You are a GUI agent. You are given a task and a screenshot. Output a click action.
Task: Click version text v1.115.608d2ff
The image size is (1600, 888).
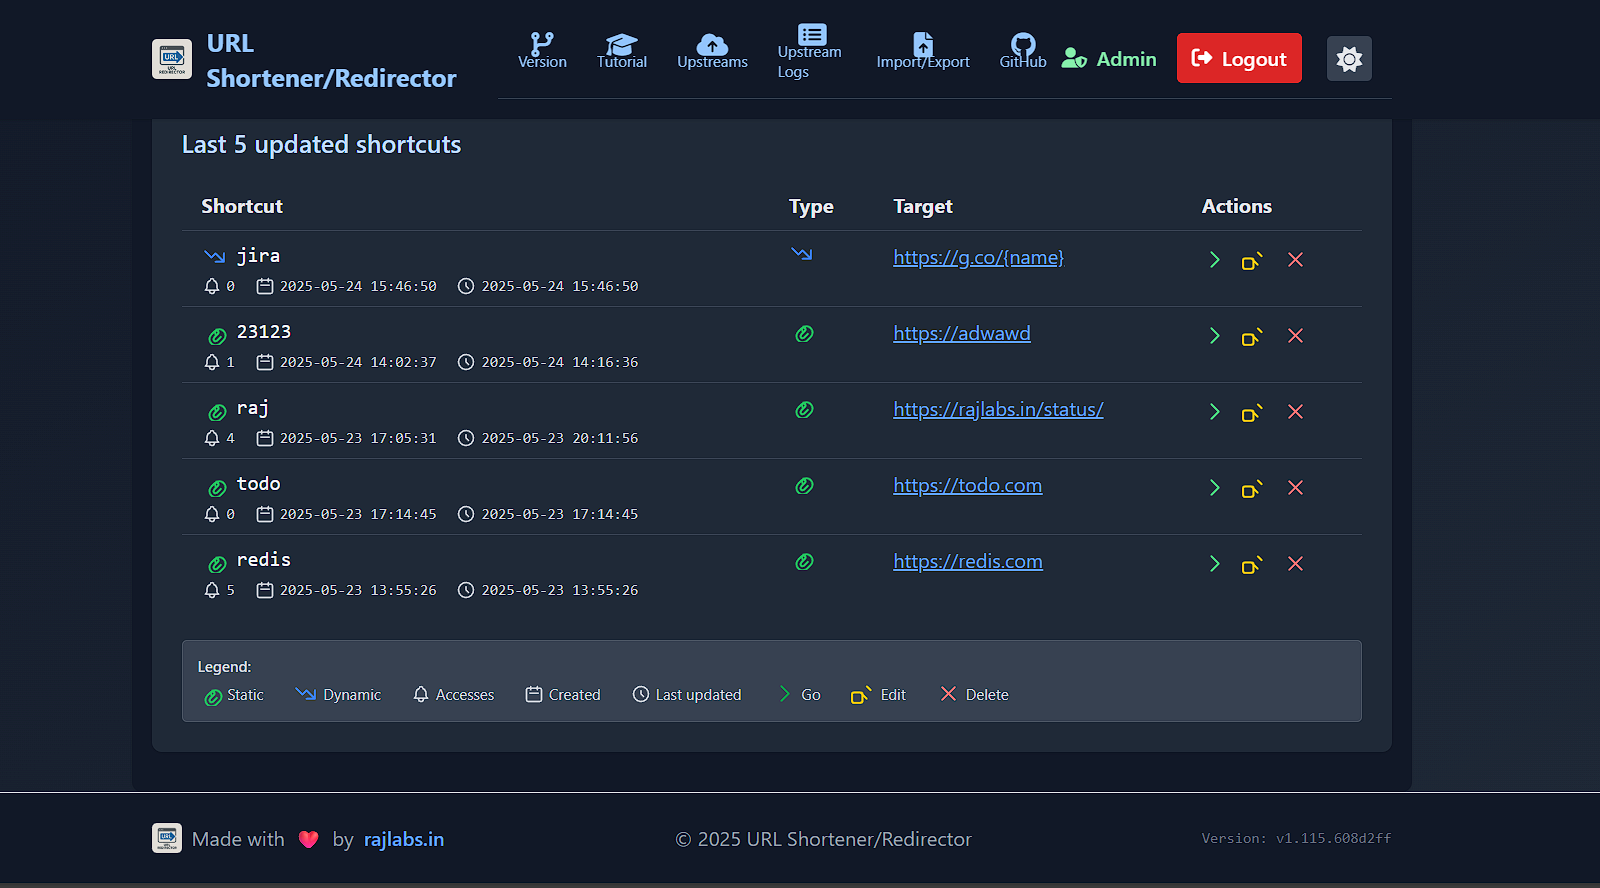coord(1334,838)
